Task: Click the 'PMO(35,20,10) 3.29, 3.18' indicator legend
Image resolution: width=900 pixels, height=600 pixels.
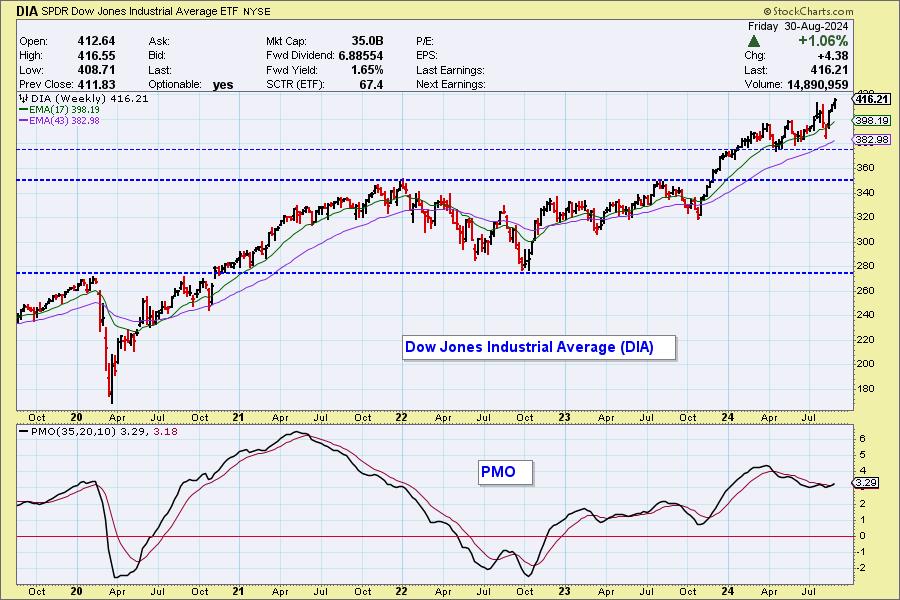Action: pyautogui.click(x=98, y=431)
